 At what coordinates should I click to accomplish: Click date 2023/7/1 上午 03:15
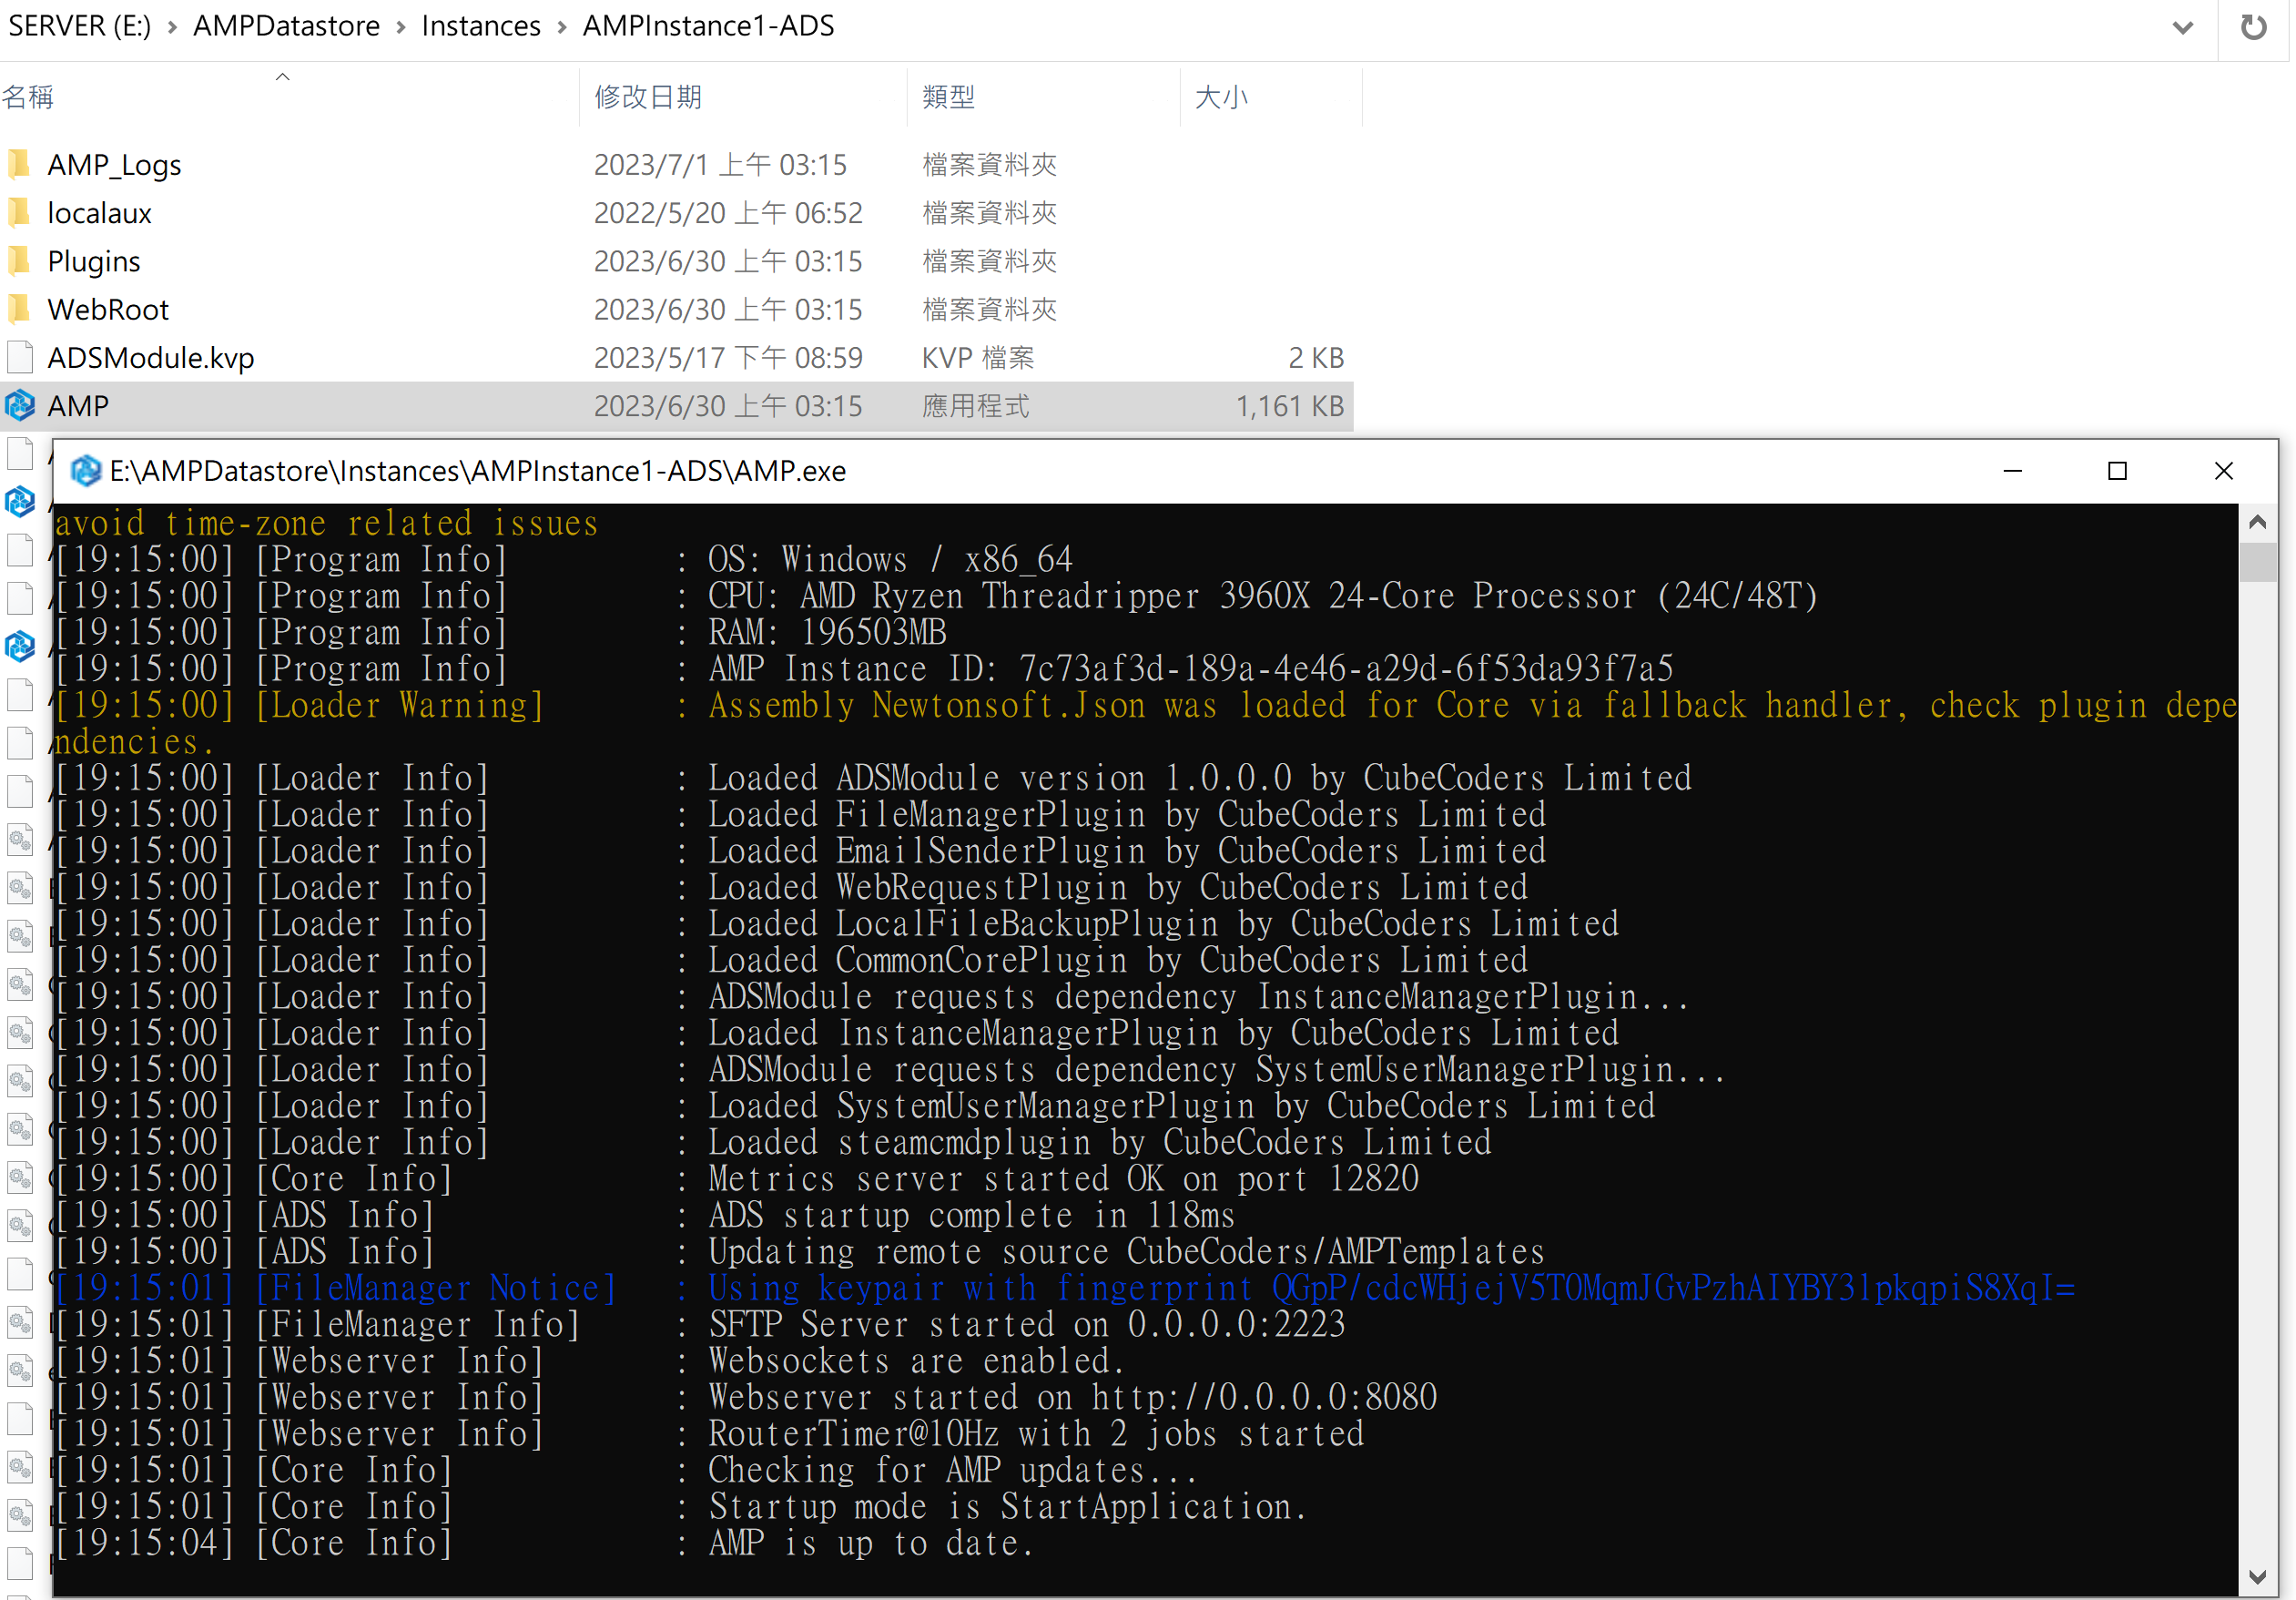pos(720,164)
